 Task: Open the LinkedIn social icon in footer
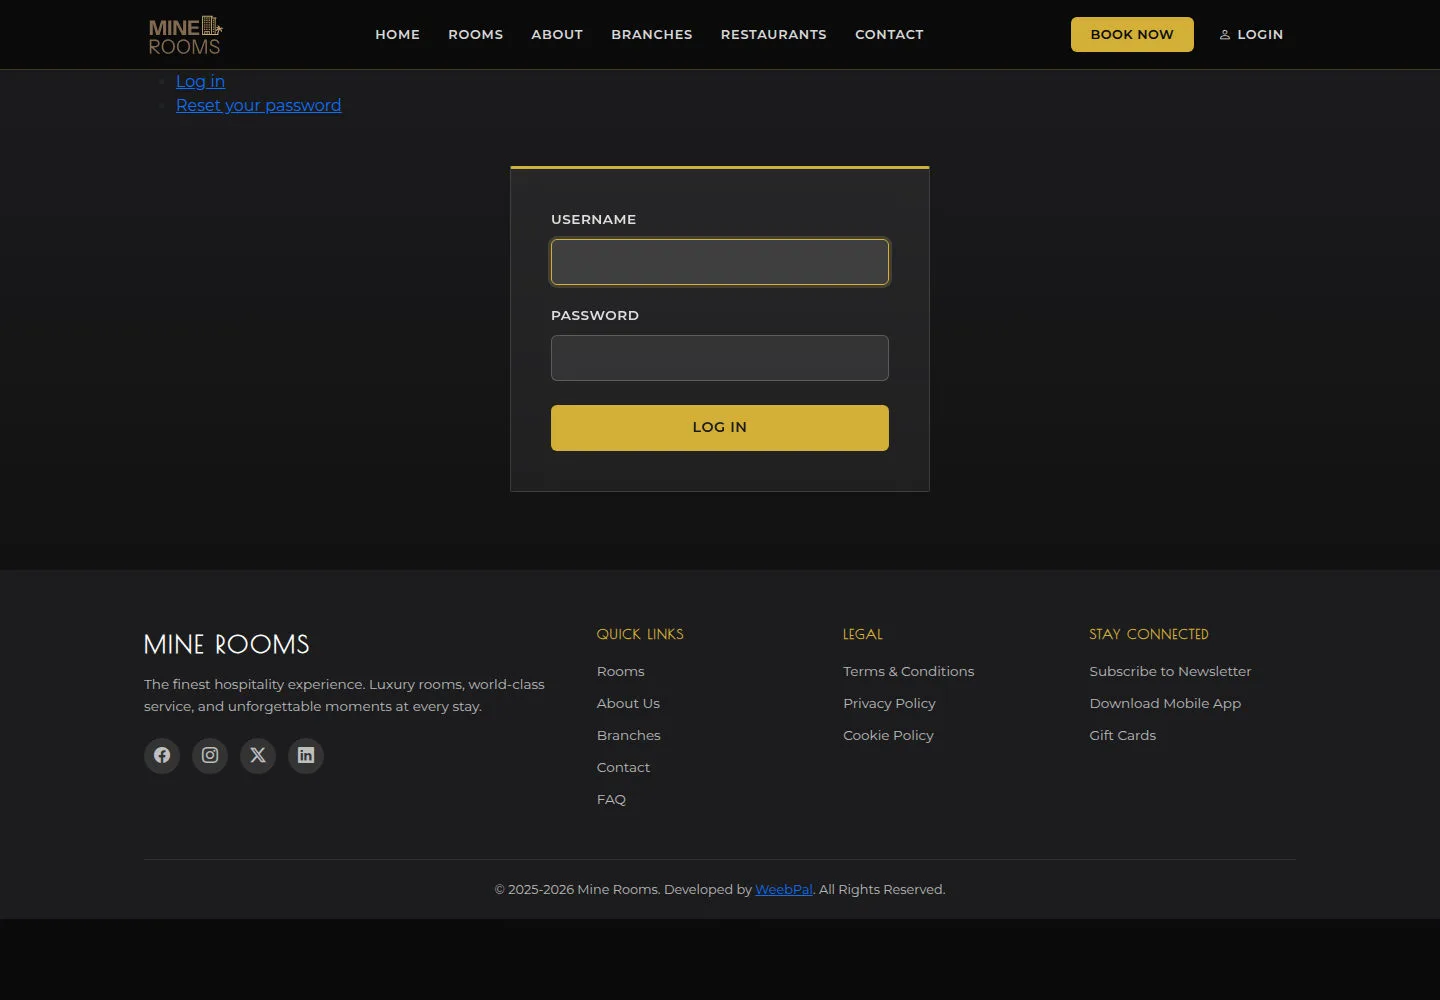(x=306, y=755)
